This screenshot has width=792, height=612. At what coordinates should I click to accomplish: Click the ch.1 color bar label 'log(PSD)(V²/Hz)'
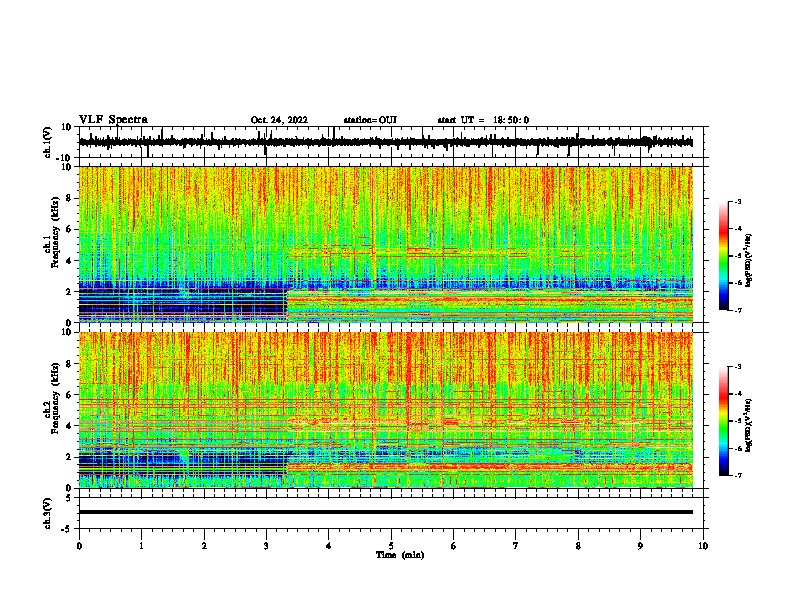(x=749, y=261)
